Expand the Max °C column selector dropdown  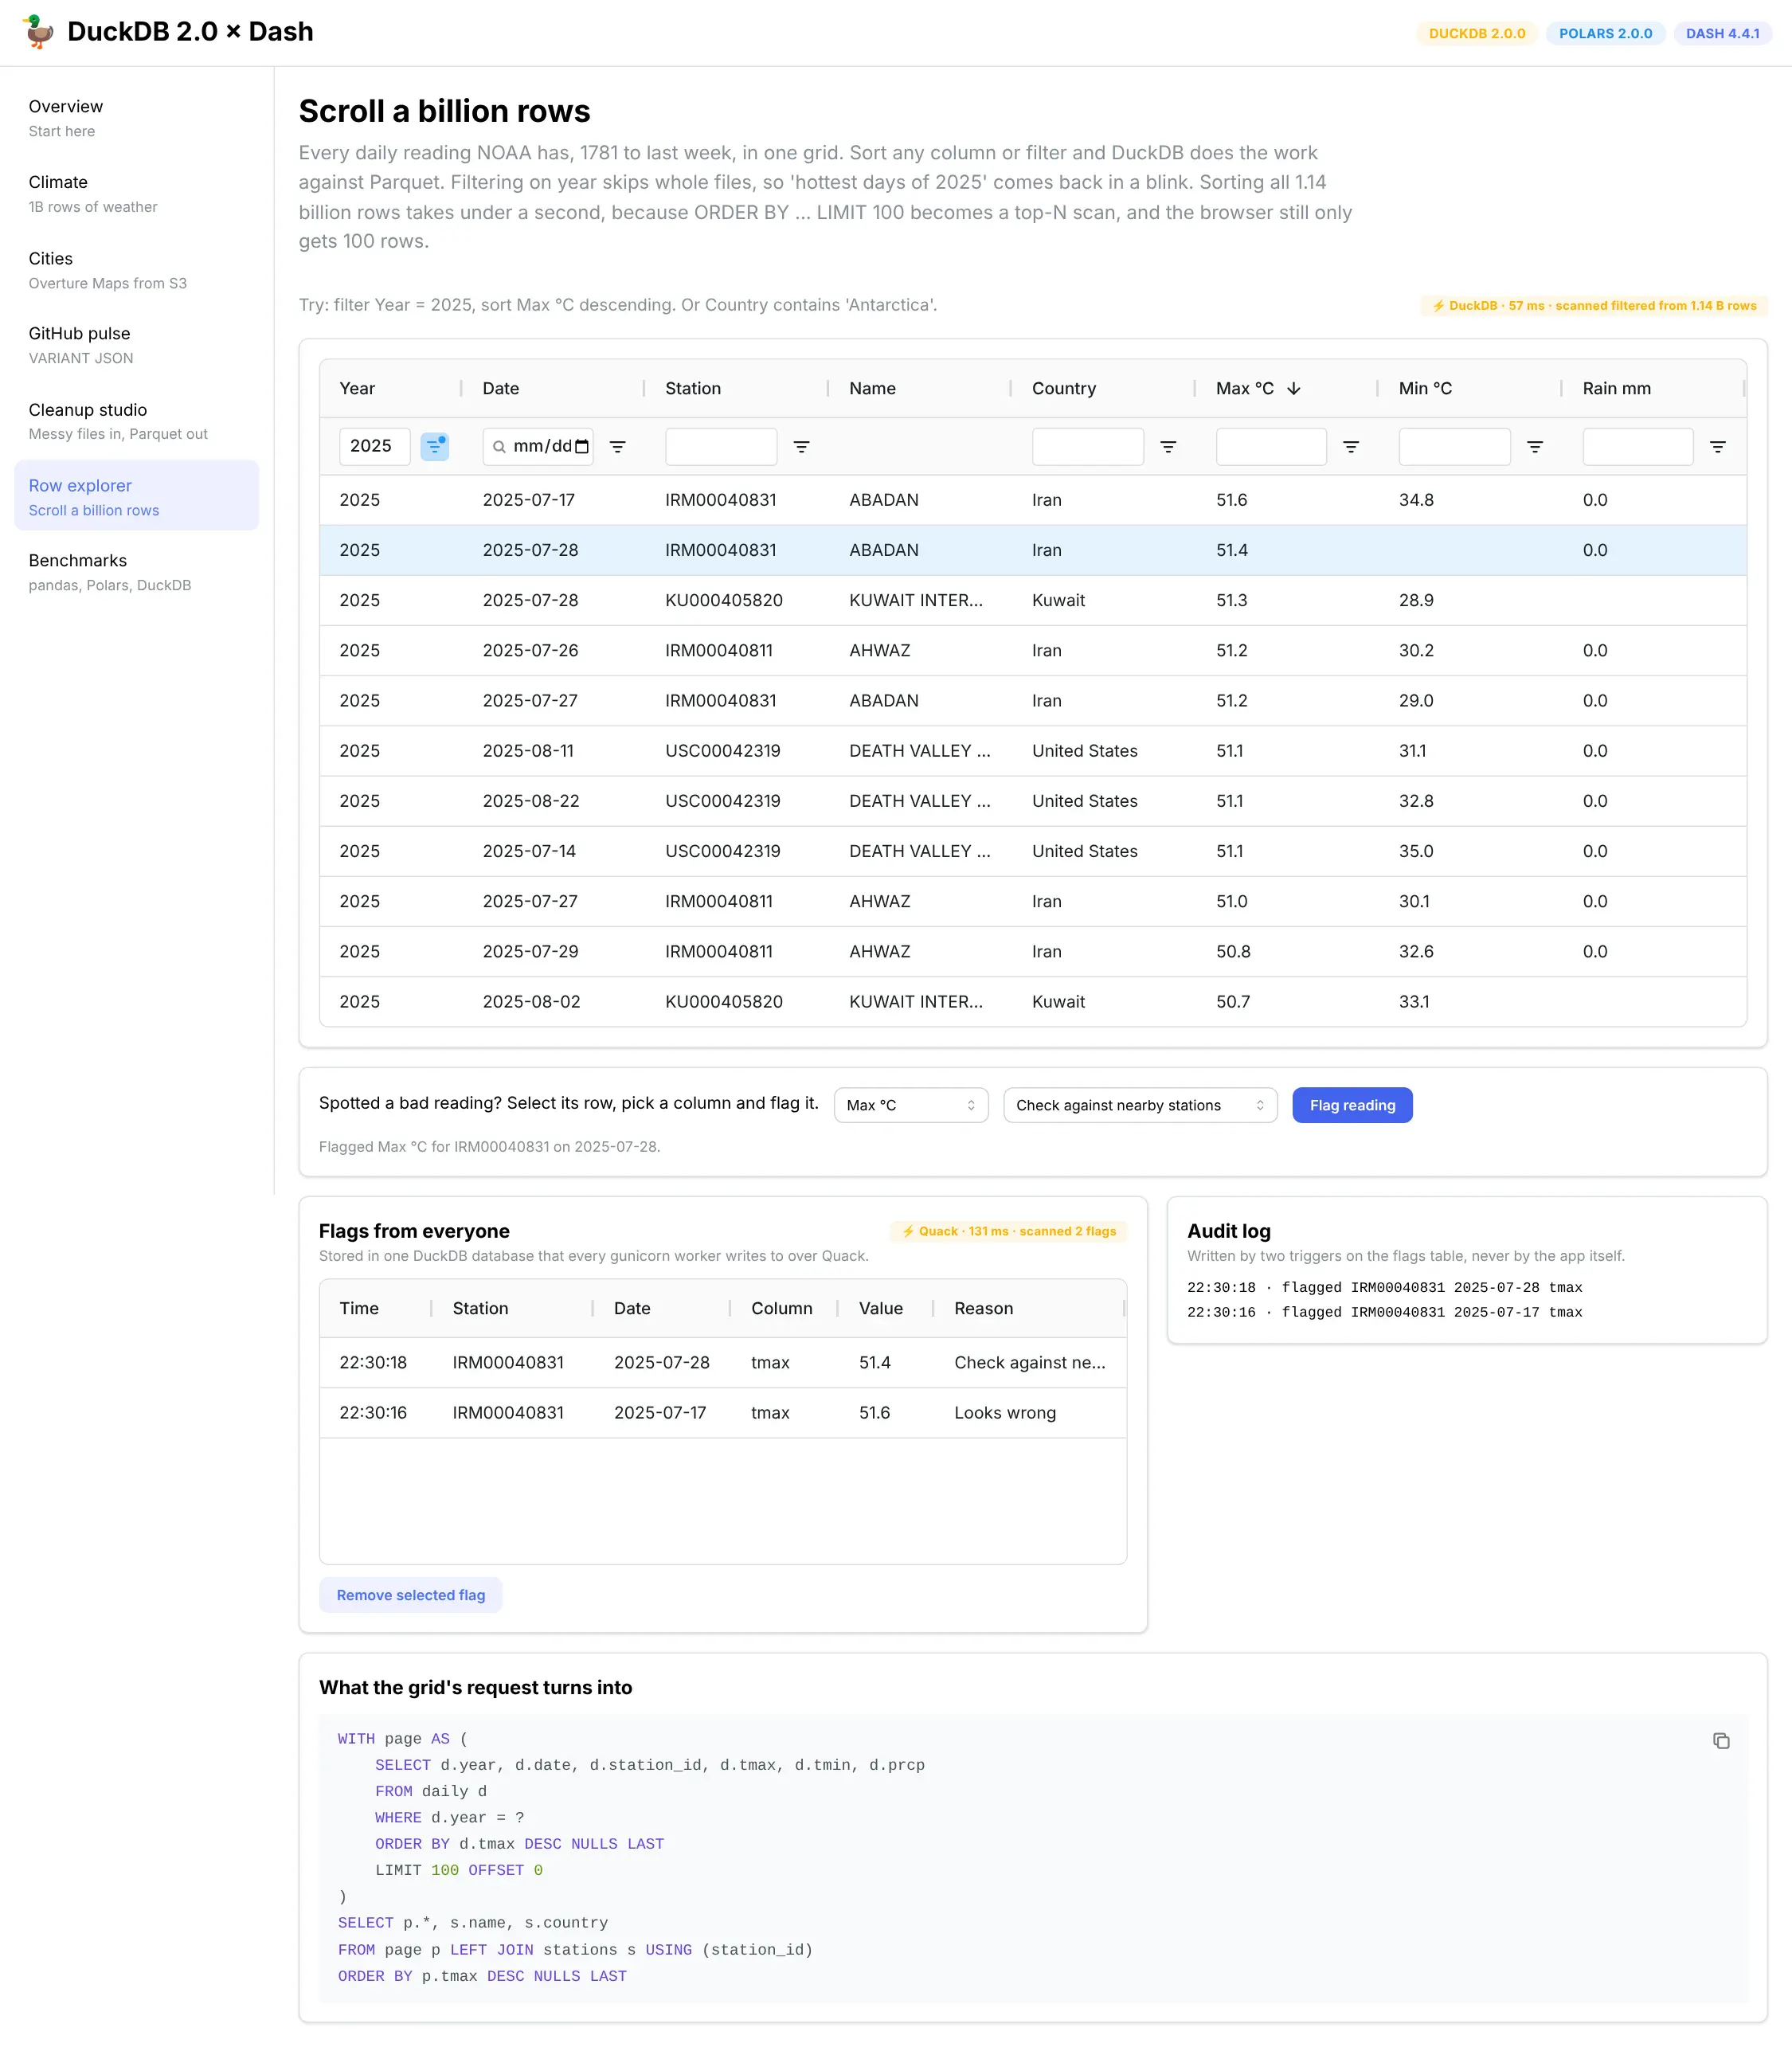(911, 1105)
